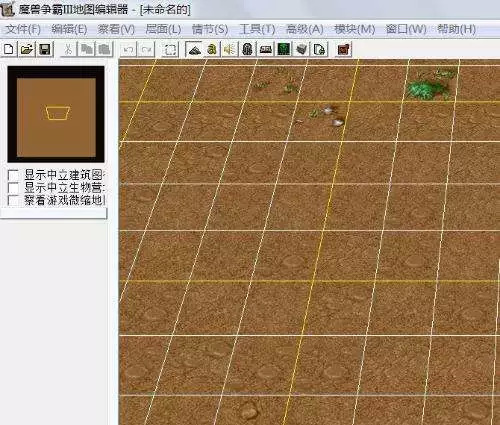Screen dimensions: 500x425
Task: Open the Terrain Editor
Action: pyautogui.click(x=194, y=50)
